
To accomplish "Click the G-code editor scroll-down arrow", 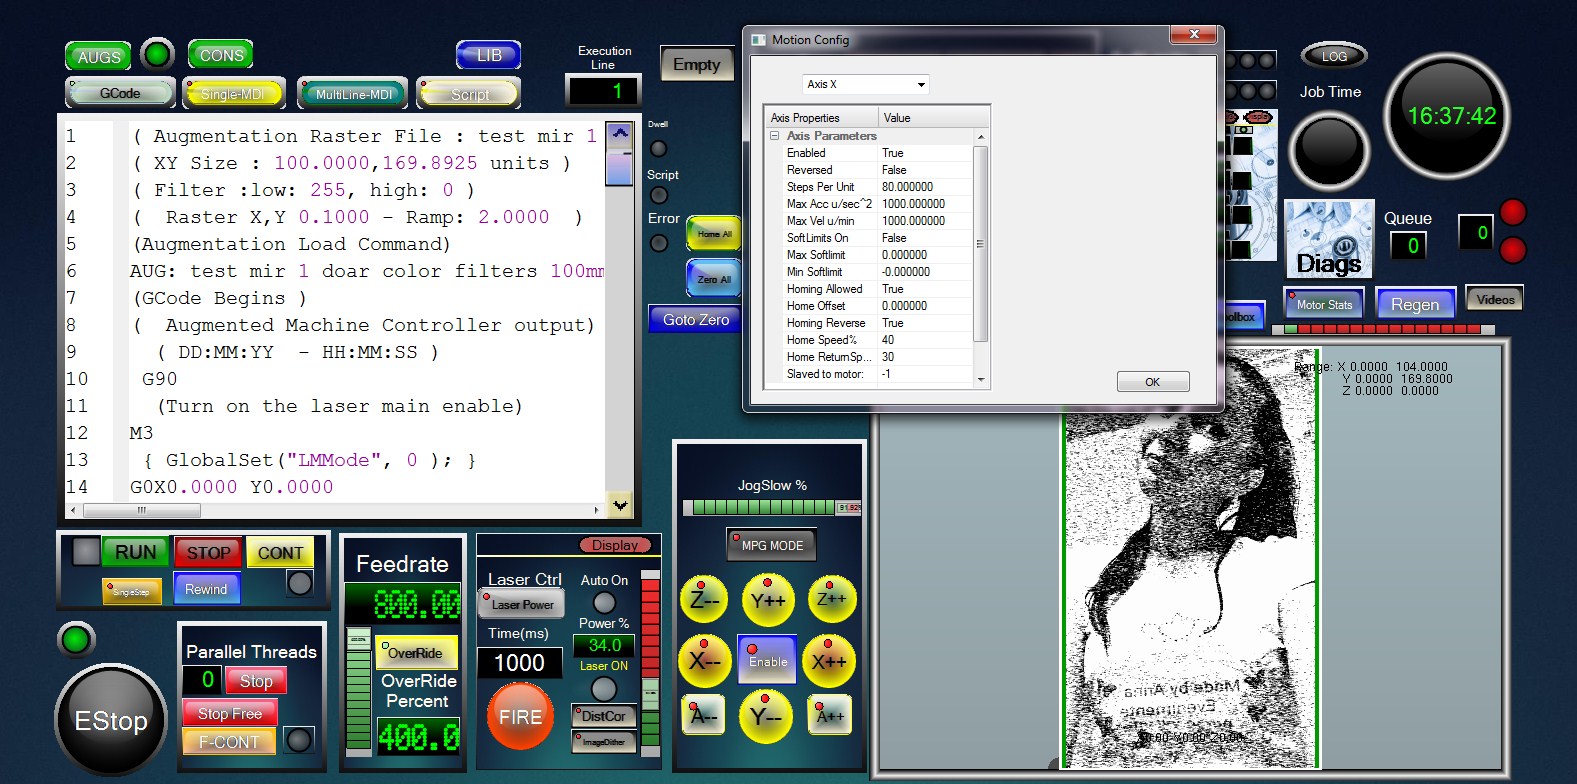I will [620, 505].
